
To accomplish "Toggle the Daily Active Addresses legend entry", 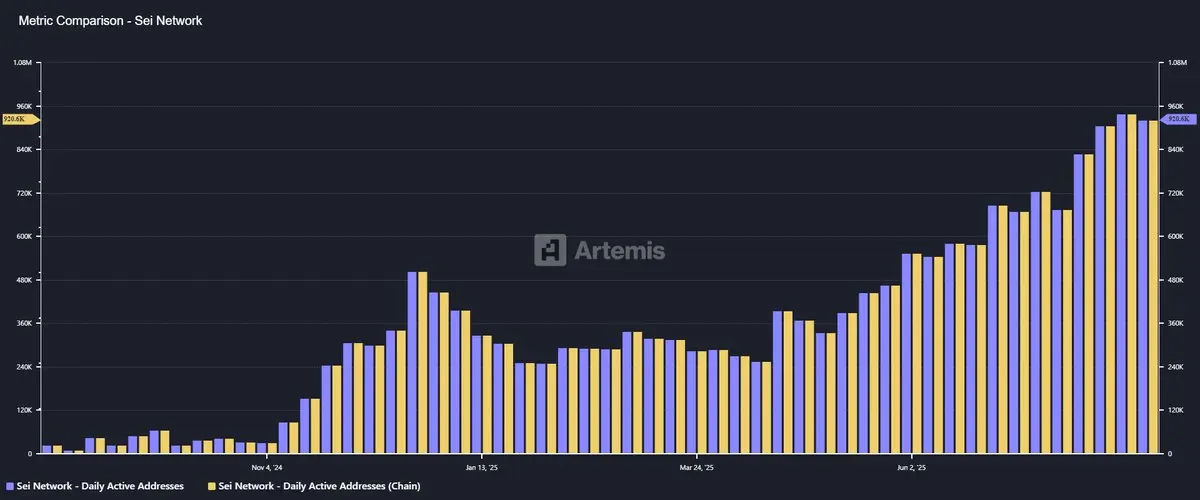I will tap(94, 486).
